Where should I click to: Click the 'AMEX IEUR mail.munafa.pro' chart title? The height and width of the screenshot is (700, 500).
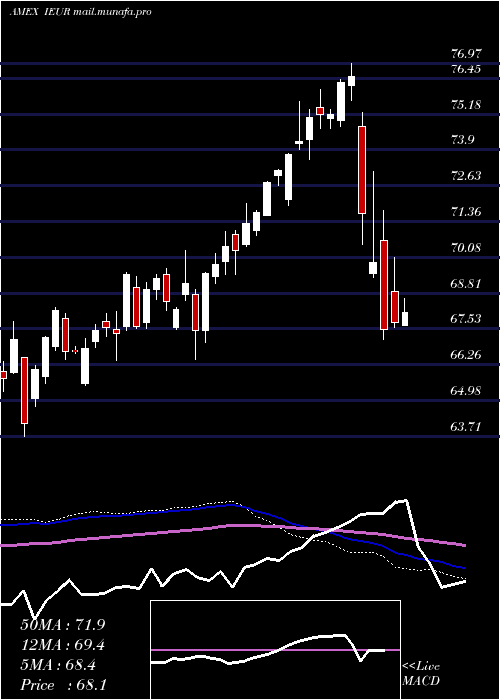point(80,12)
